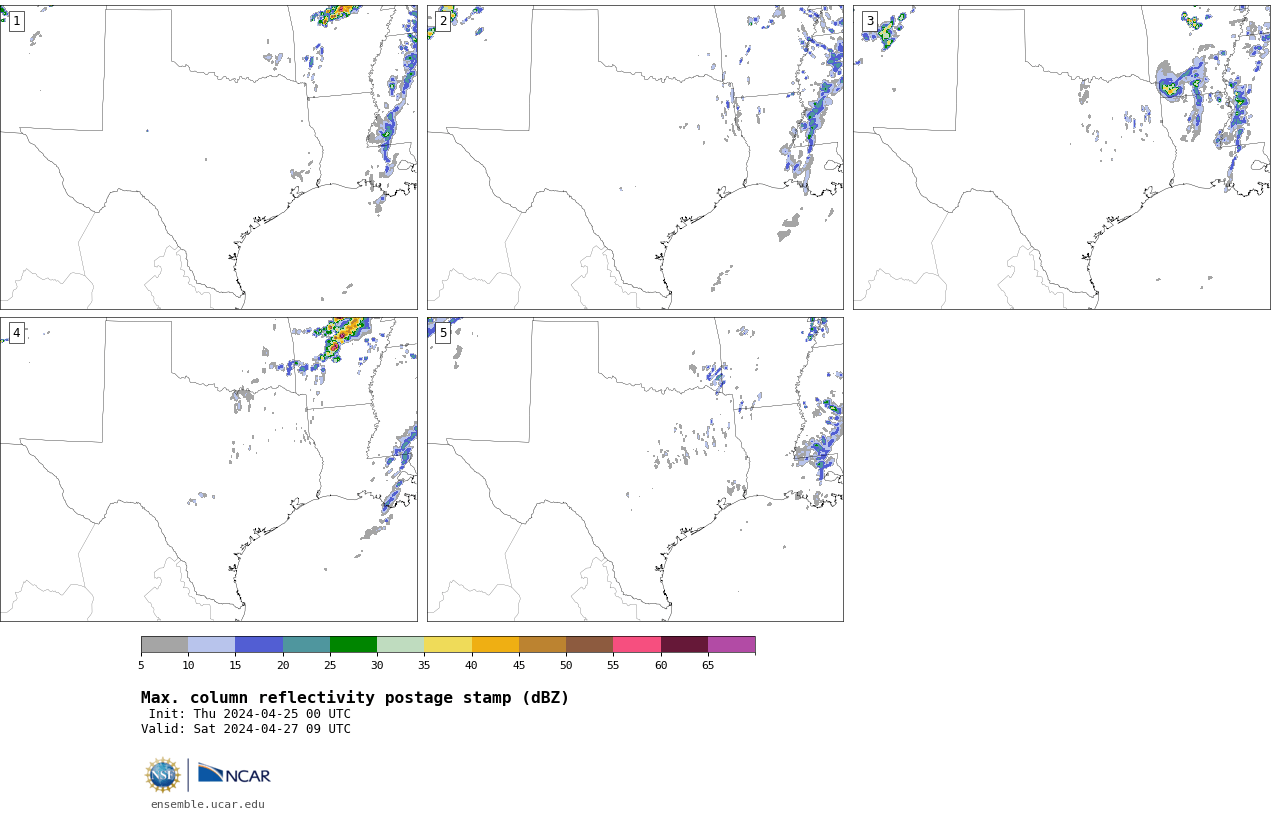Click the colorbar tick label 25

pos(330,665)
